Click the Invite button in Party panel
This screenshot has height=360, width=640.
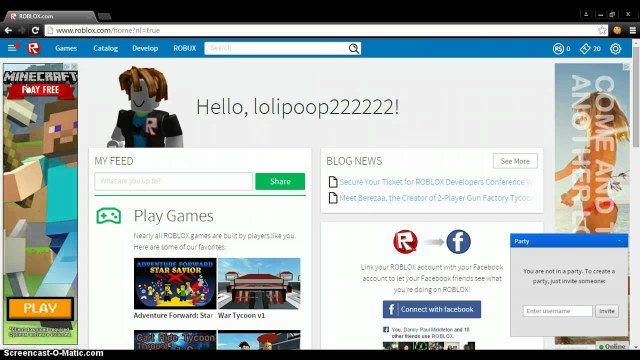(x=607, y=311)
